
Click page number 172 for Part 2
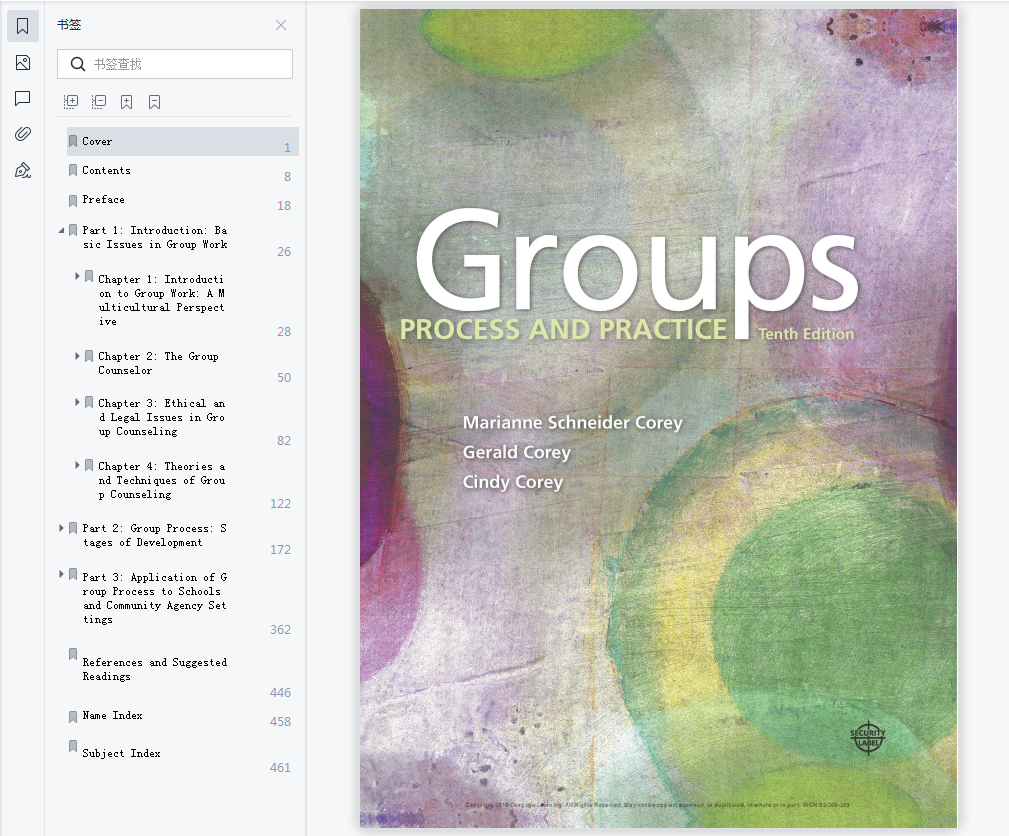tap(280, 550)
